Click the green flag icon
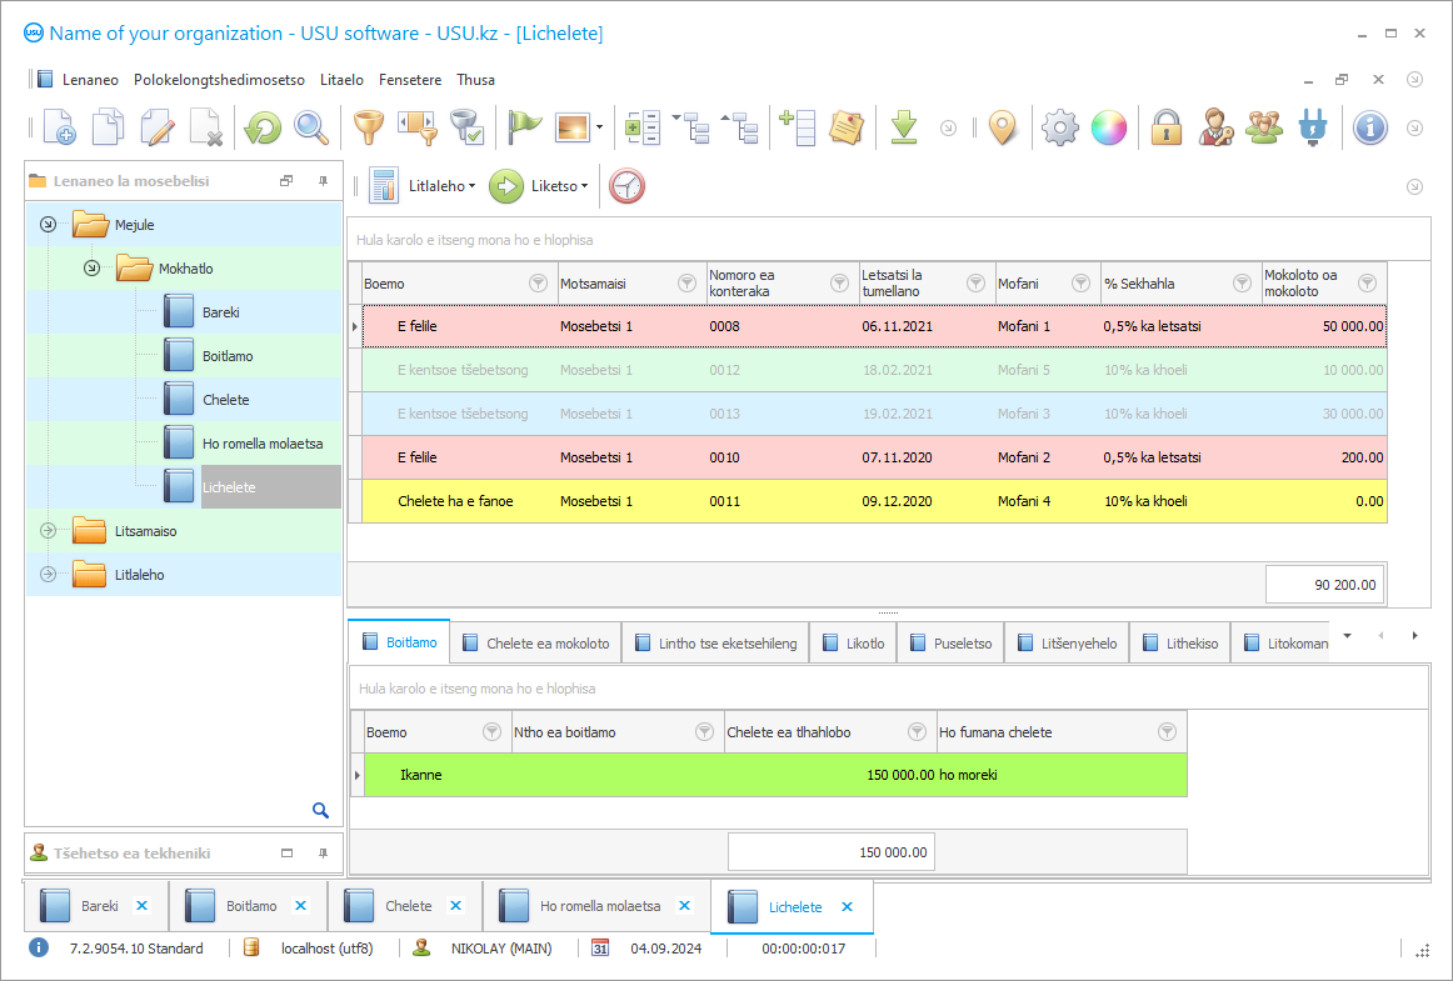1453x981 pixels. click(x=523, y=128)
